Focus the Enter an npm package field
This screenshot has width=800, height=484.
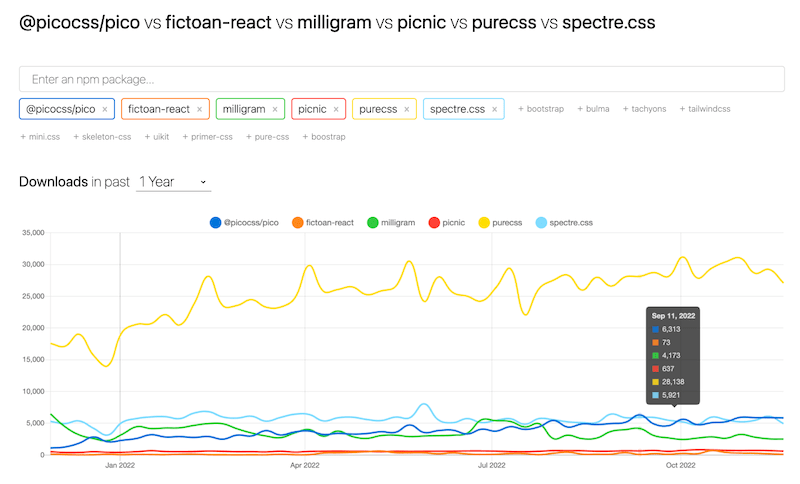coord(402,79)
